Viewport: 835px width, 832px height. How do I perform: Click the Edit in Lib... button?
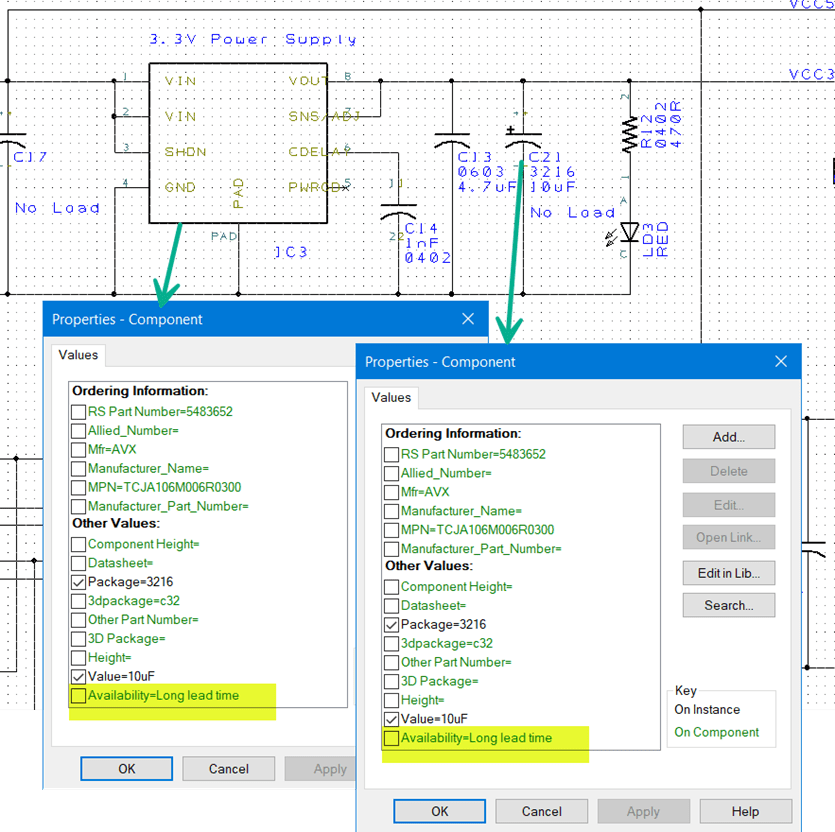[728, 573]
